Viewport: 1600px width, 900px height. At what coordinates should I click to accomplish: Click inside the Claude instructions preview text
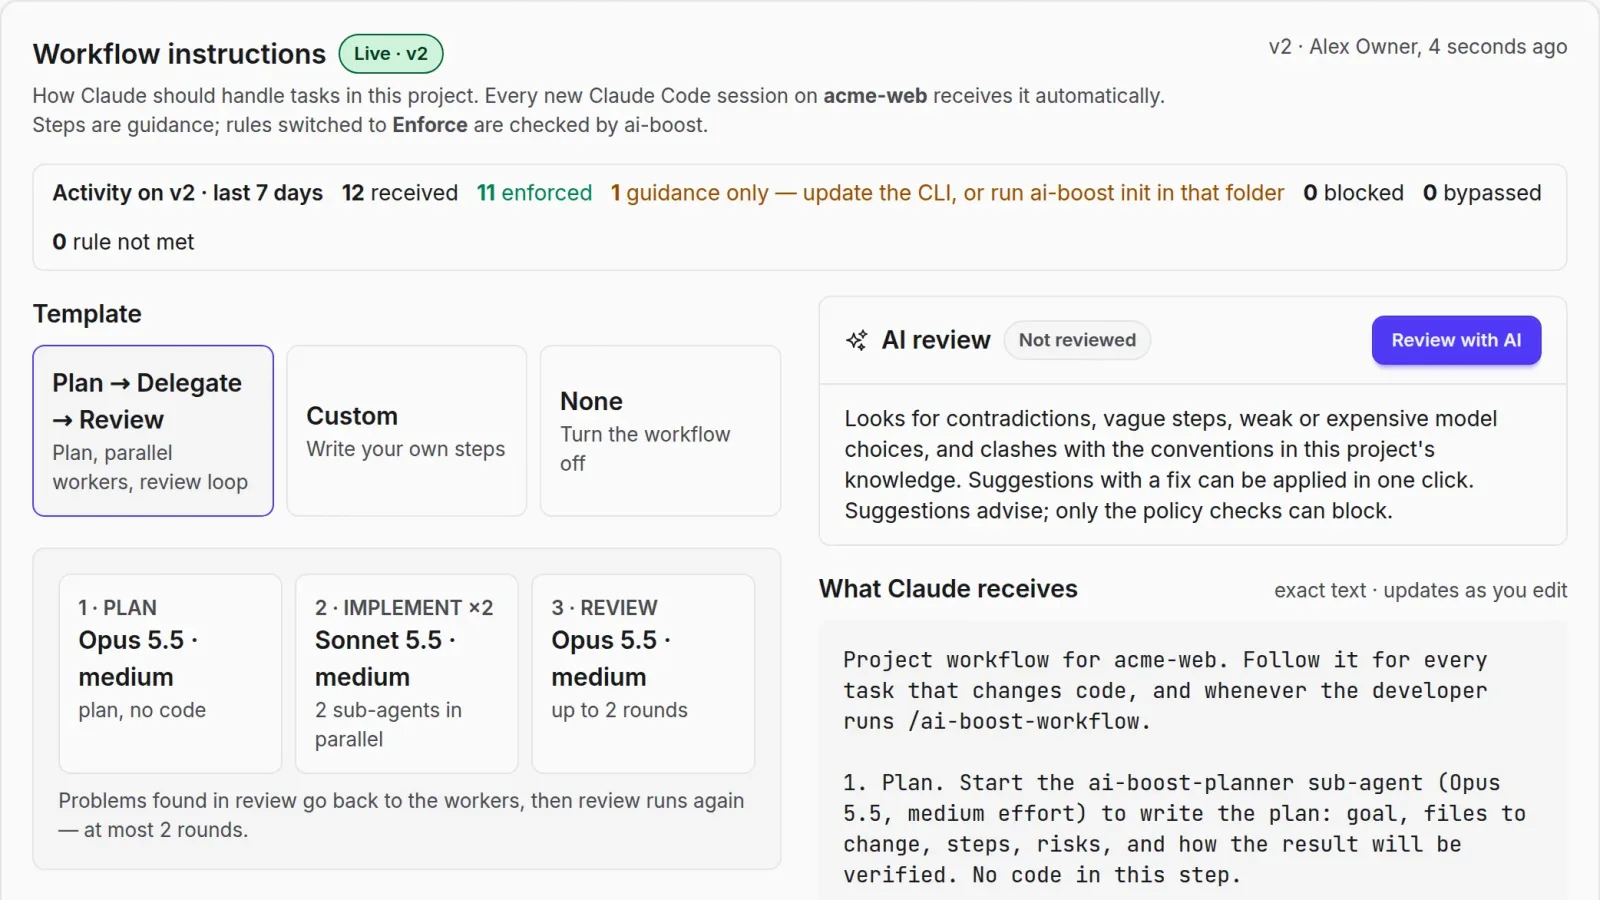pos(1193,760)
